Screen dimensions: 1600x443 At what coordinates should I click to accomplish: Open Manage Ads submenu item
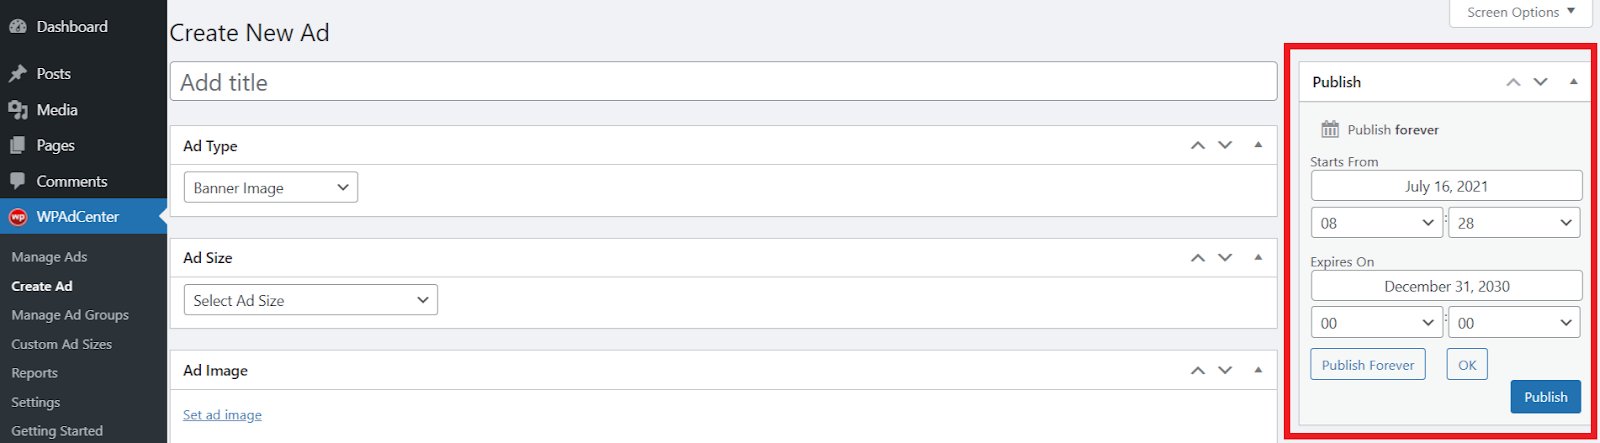[x=49, y=257]
